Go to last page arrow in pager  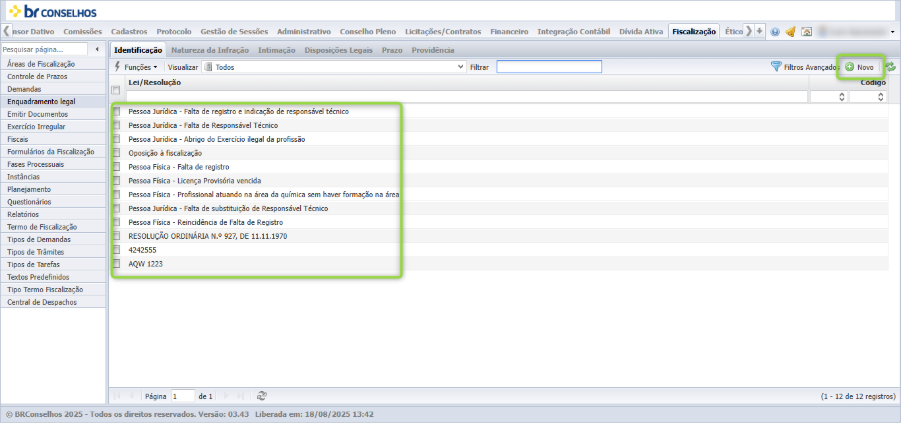pos(240,396)
